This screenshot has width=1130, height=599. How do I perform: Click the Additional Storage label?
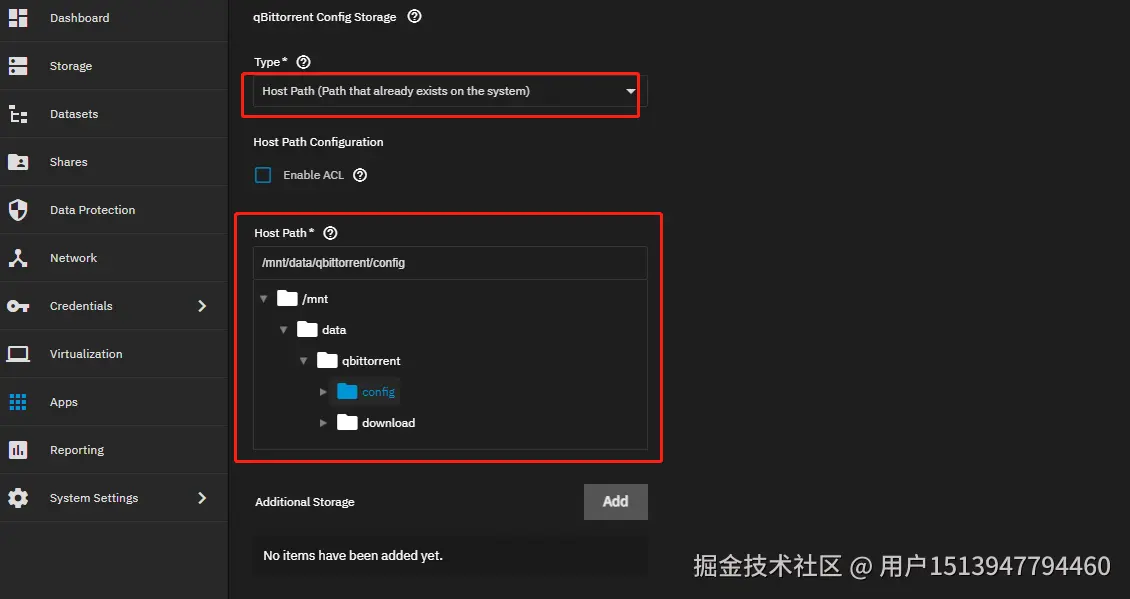305,502
